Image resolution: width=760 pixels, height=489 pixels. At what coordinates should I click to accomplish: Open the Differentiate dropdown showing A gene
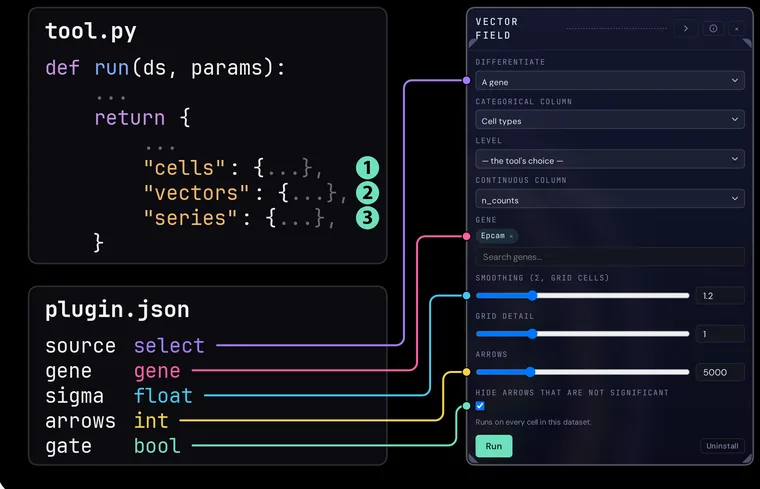tap(610, 81)
